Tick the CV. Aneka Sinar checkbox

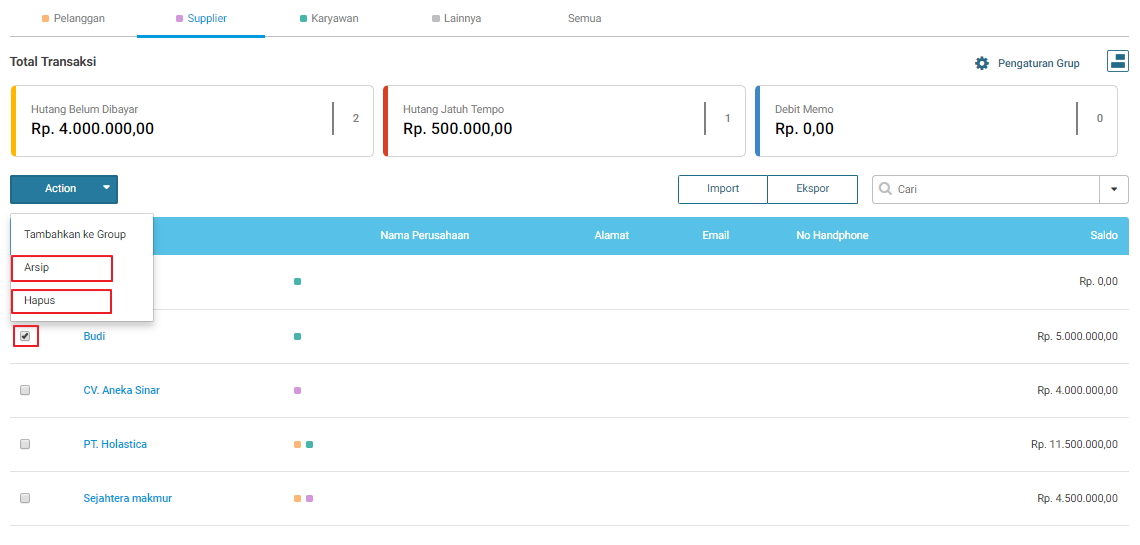coord(25,390)
